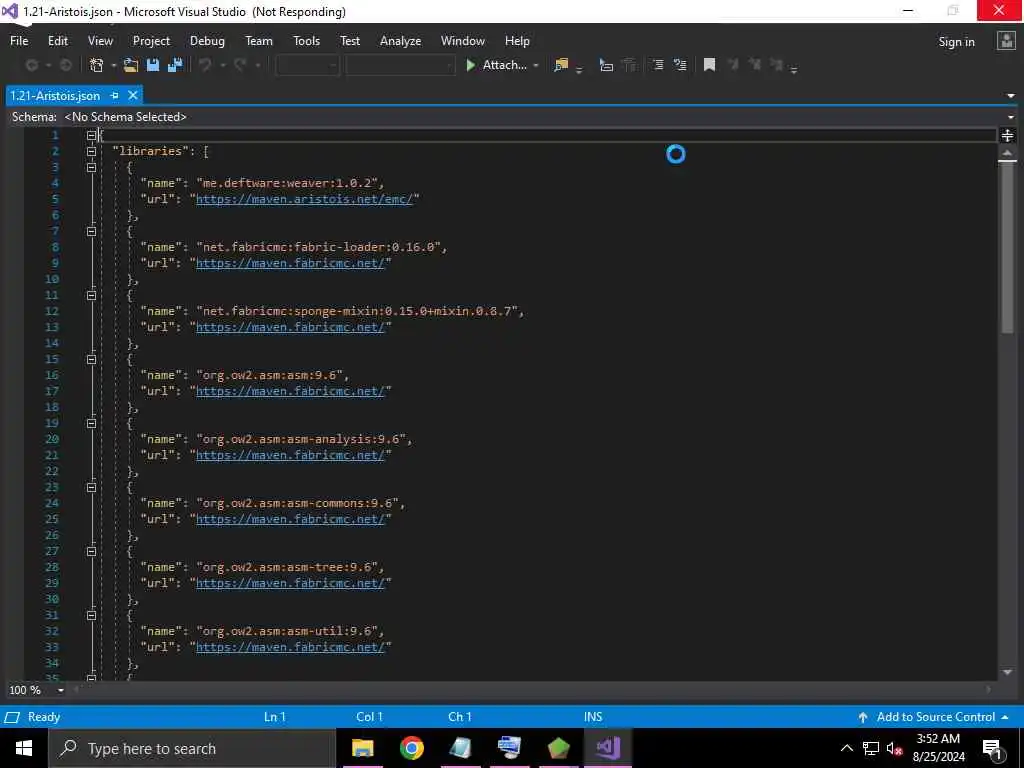Viewport: 1024px width, 768px height.
Task: Click the Undo toolbar icon
Action: coord(205,65)
